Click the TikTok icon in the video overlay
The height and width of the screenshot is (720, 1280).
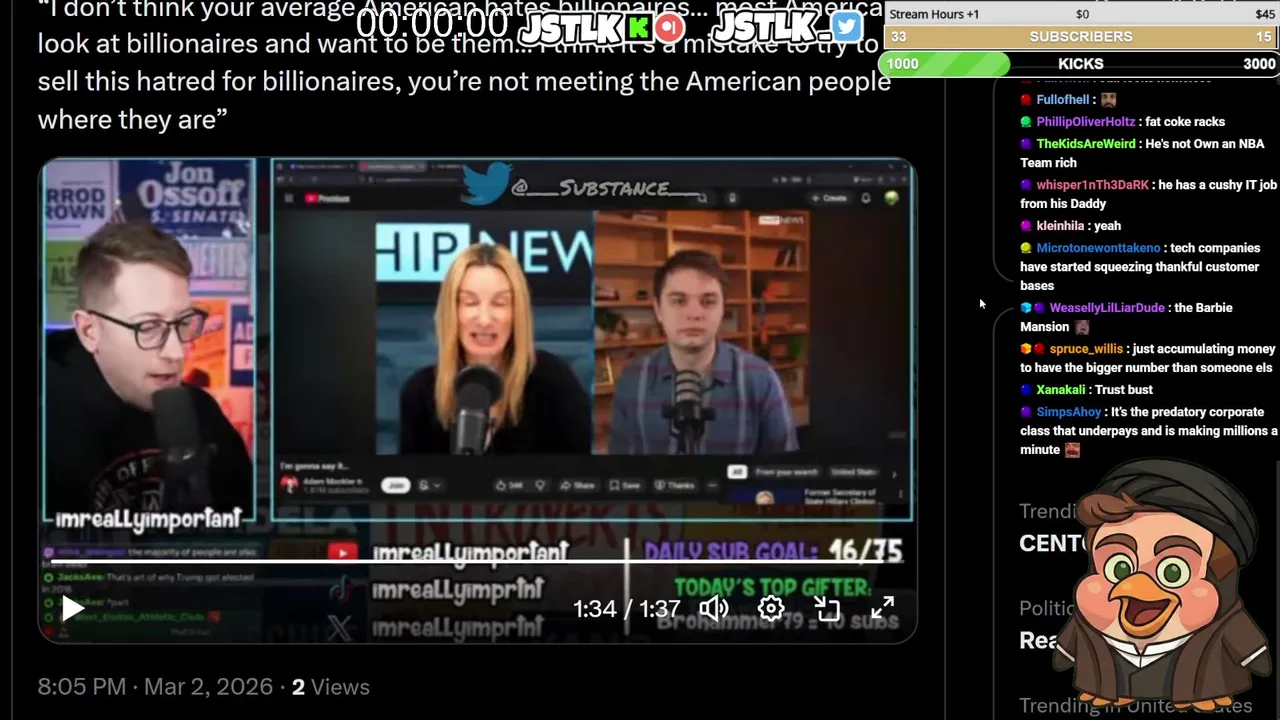342,590
